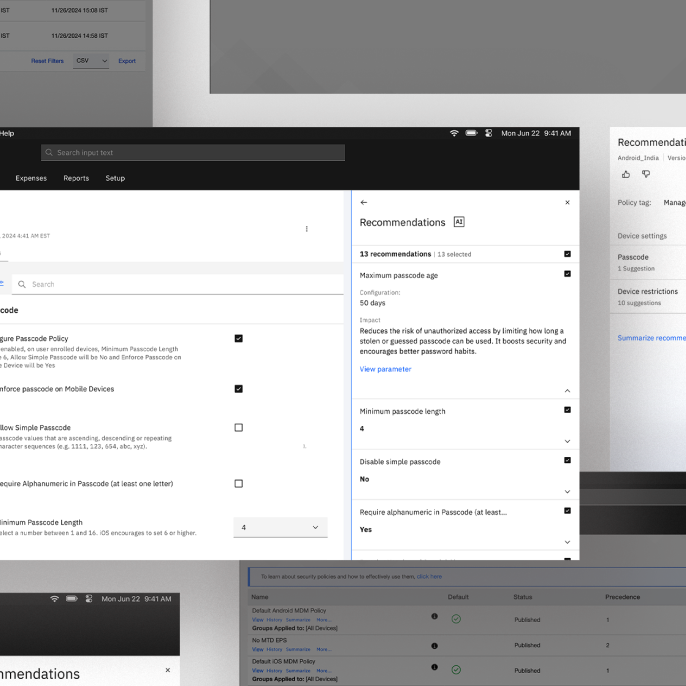
Task: Click info icon for No MTD EPS policy
Action: click(434, 646)
